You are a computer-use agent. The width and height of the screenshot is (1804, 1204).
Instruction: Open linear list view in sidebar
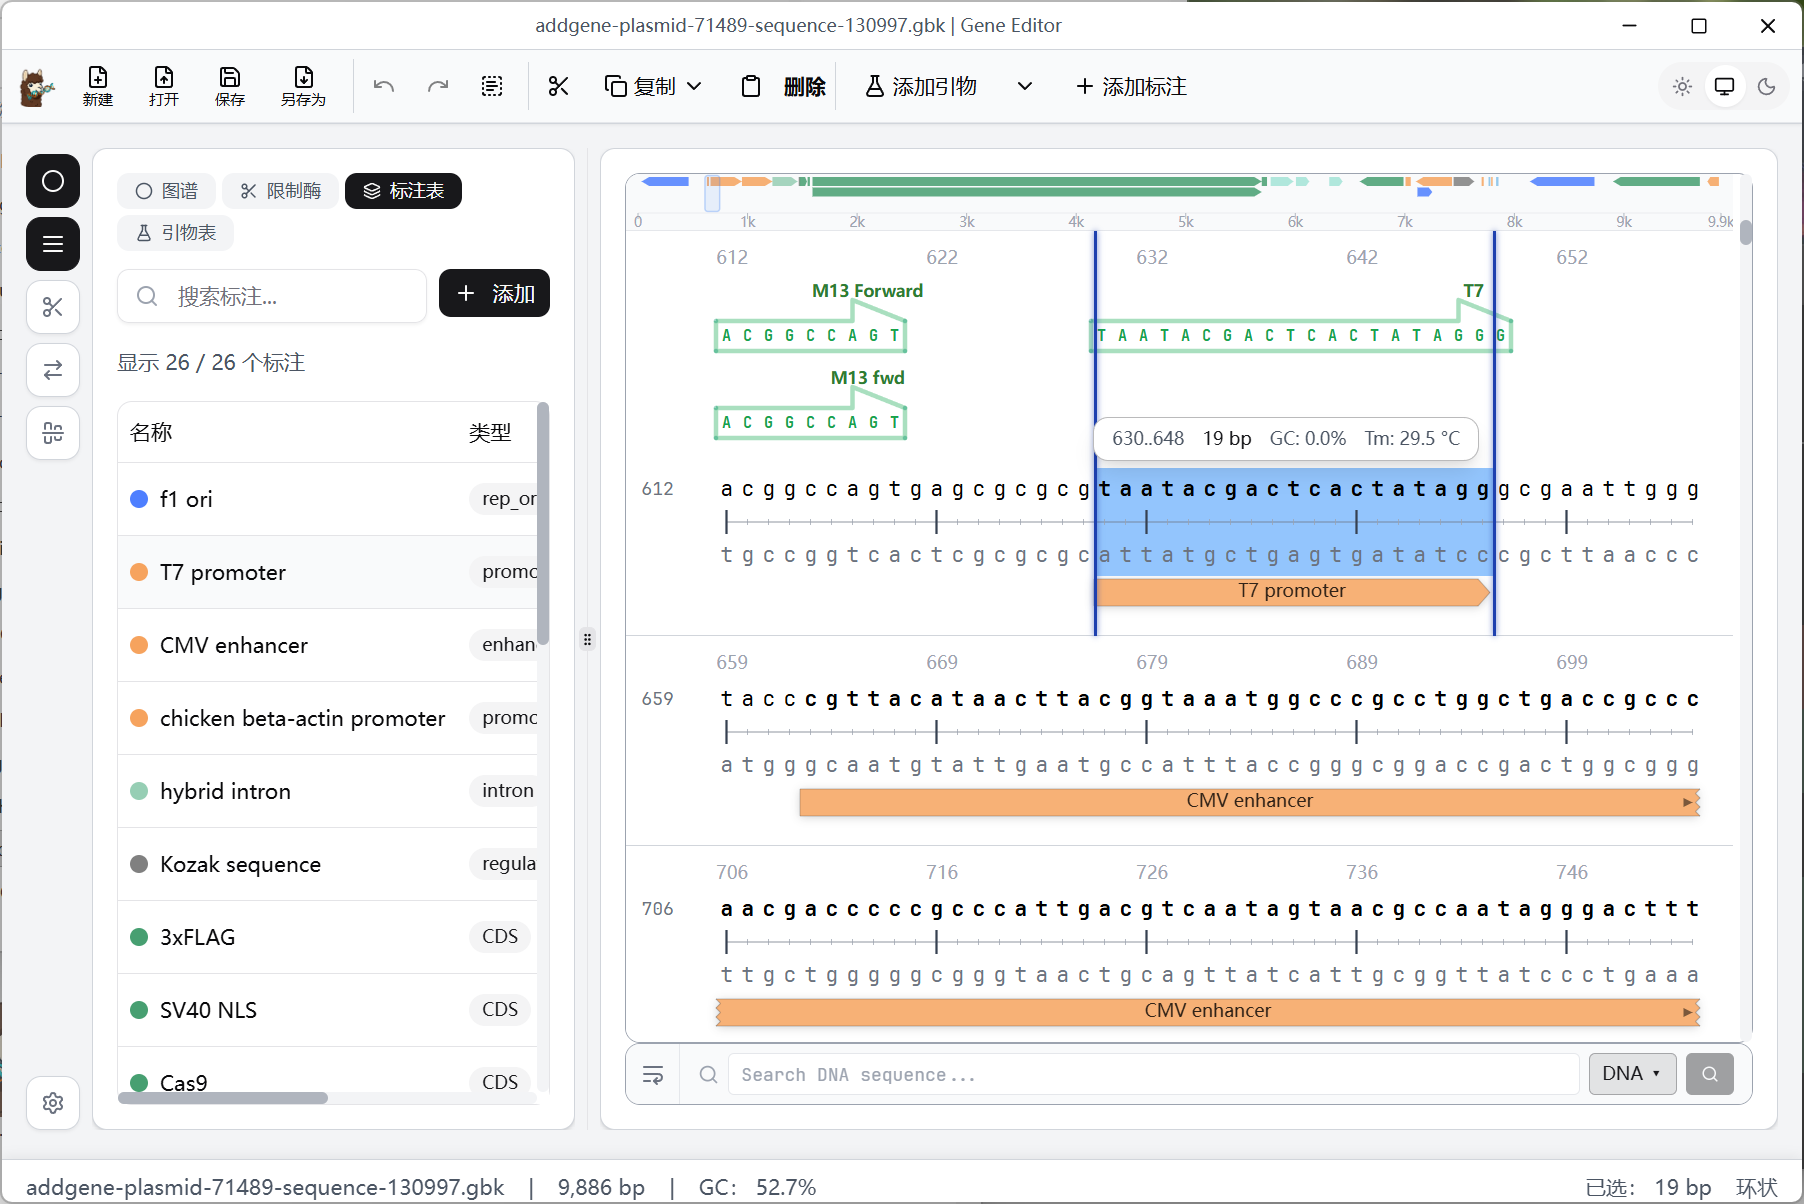tap(53, 244)
